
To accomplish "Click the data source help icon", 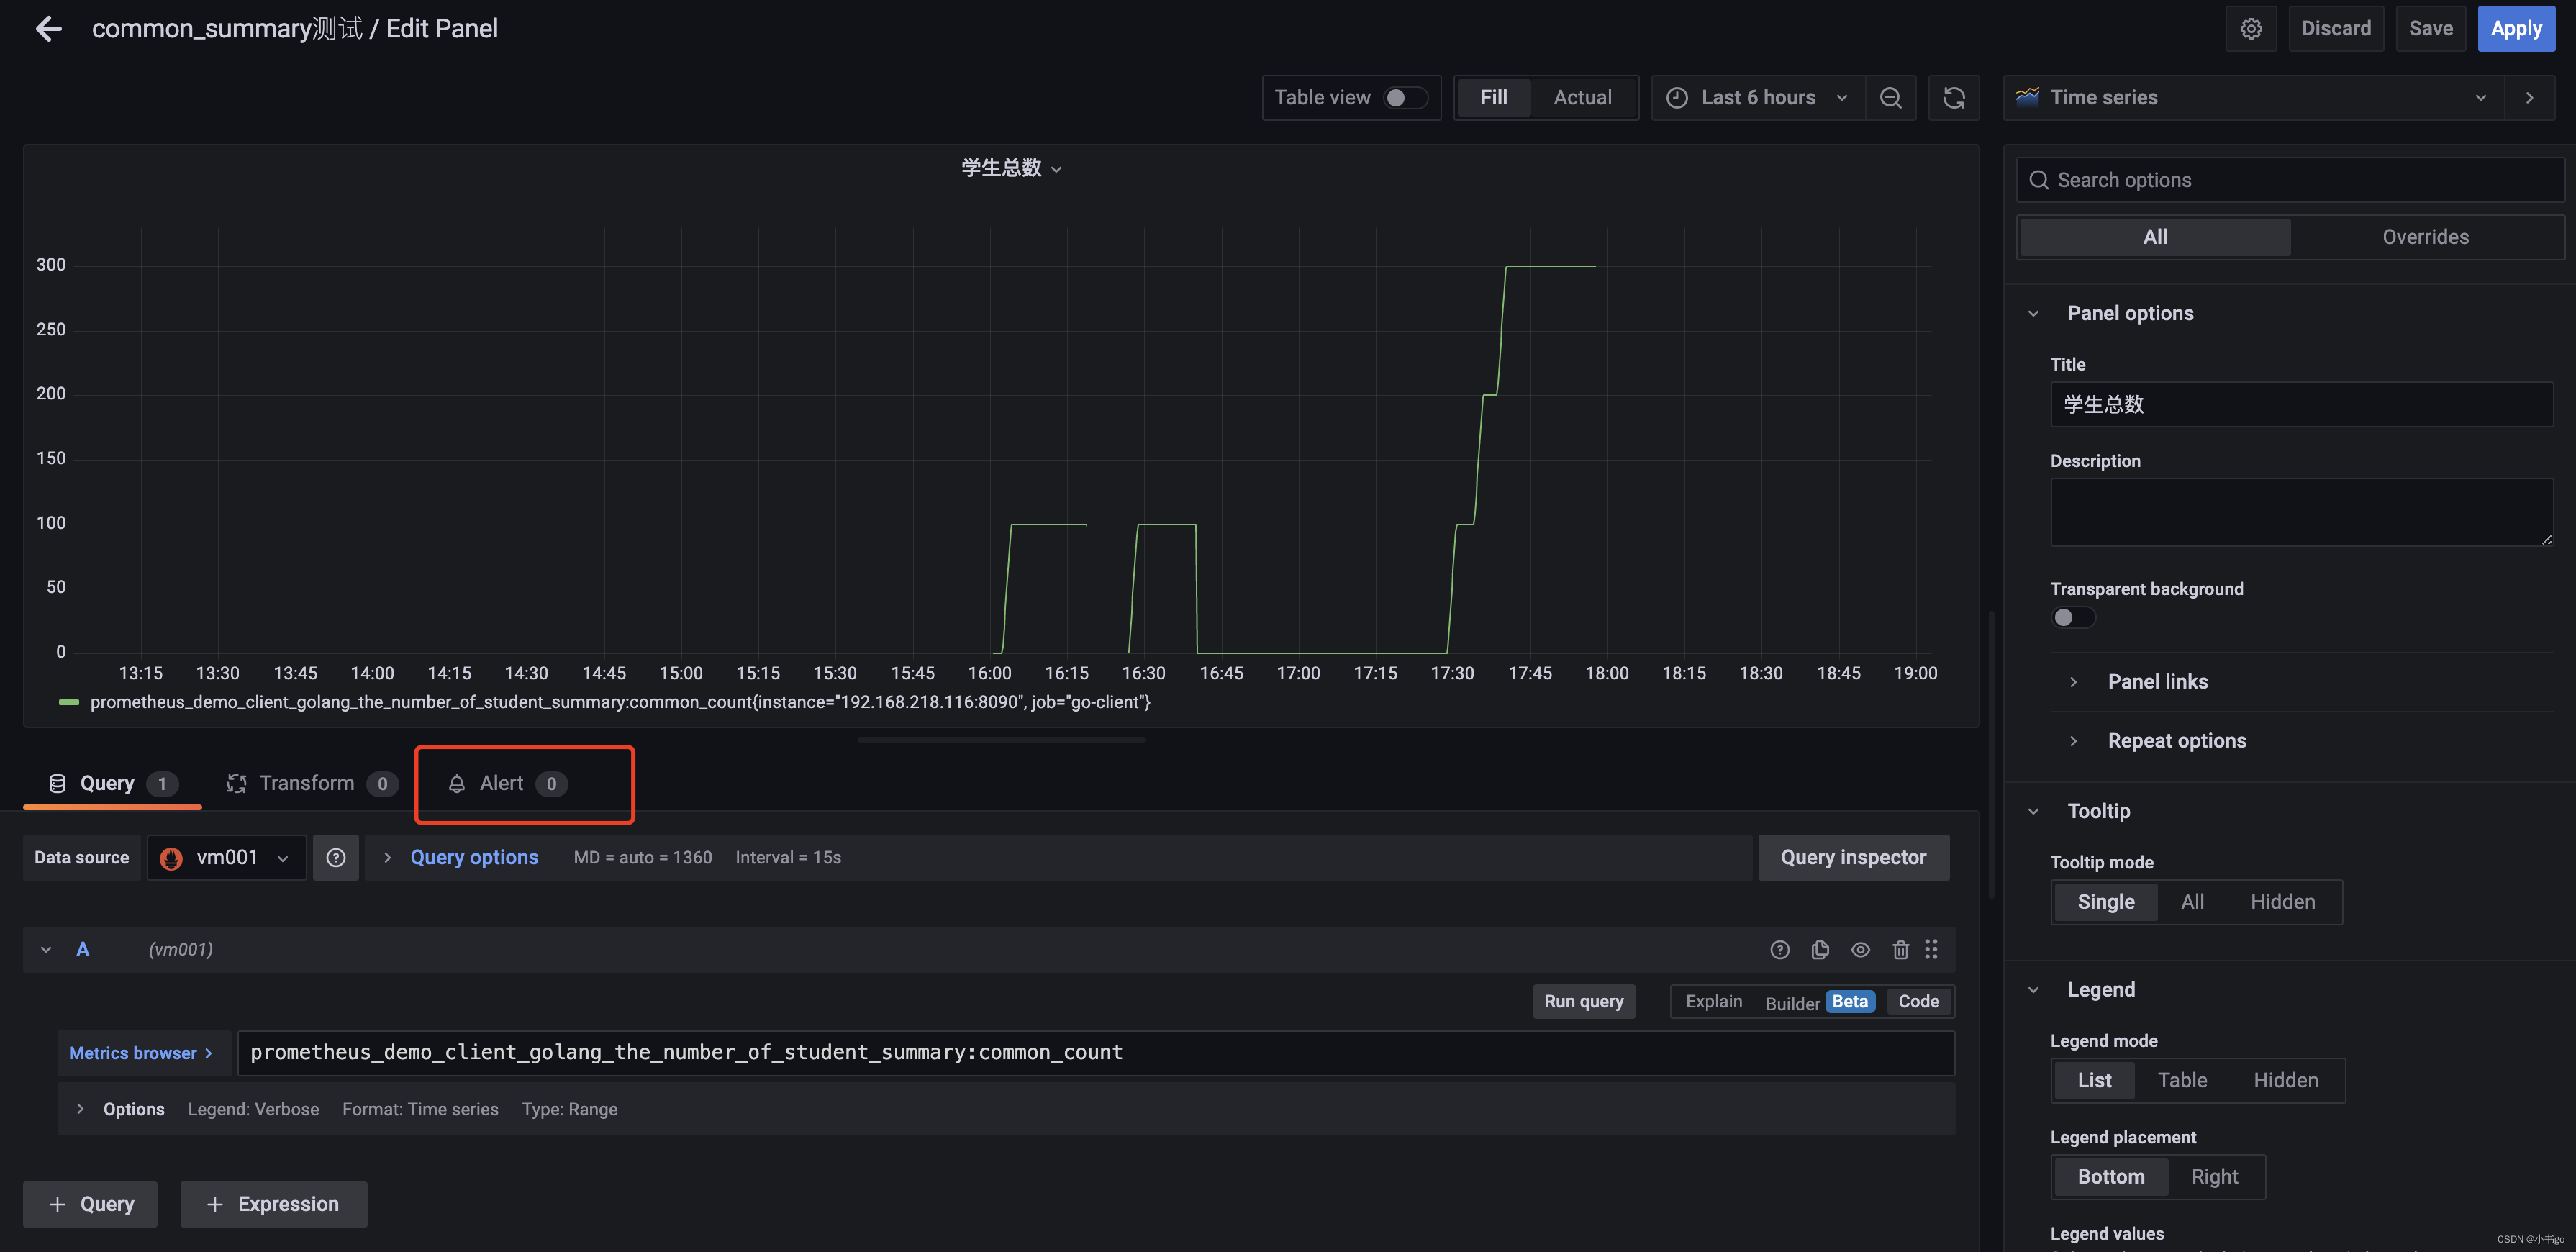I will point(336,858).
